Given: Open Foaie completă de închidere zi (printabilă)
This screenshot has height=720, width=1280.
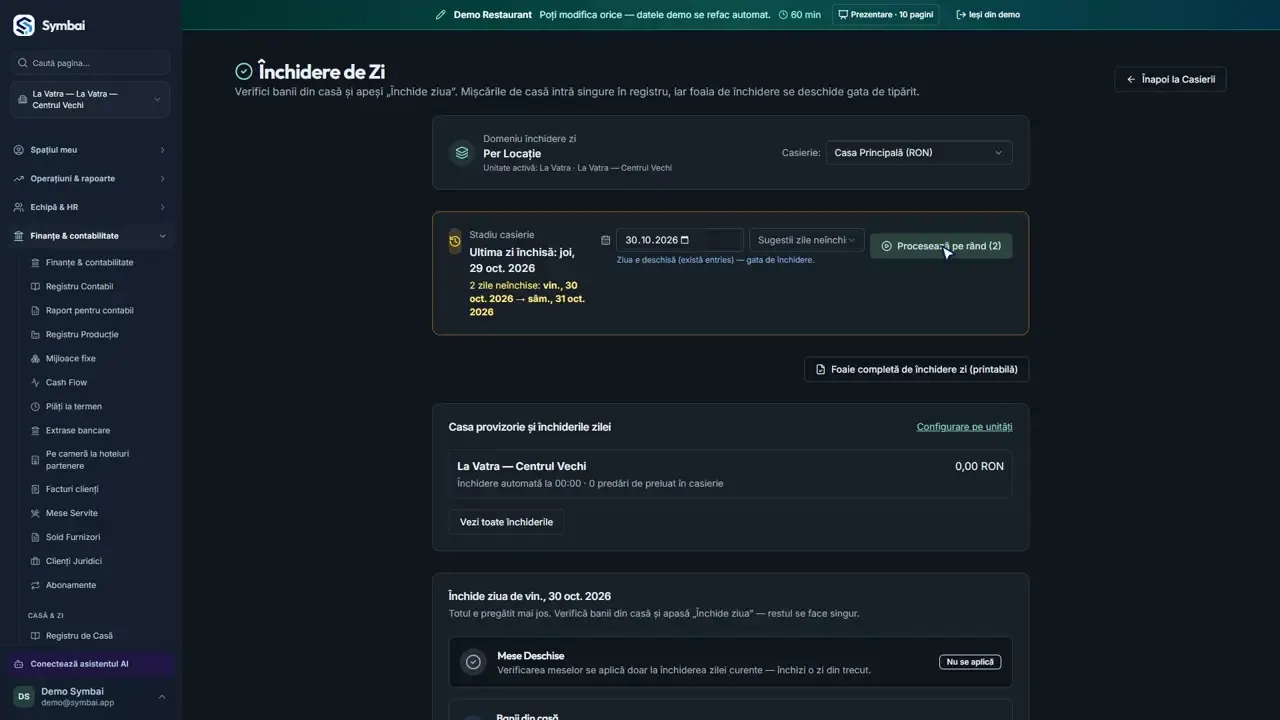Looking at the screenshot, I should coord(916,369).
